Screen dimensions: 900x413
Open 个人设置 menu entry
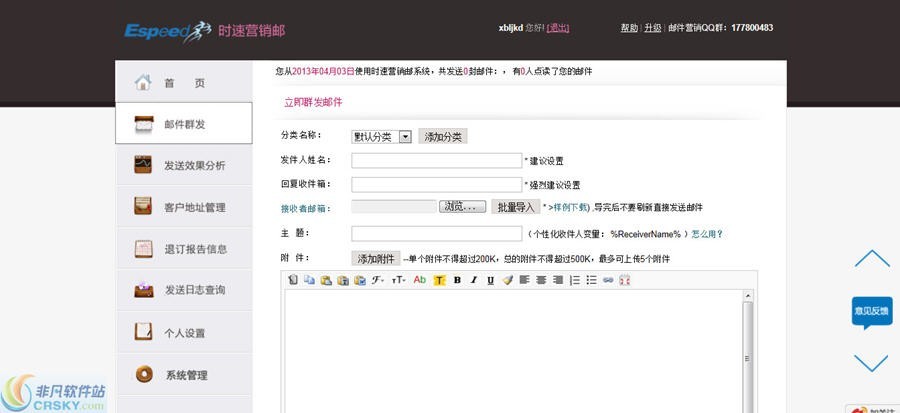(184, 333)
